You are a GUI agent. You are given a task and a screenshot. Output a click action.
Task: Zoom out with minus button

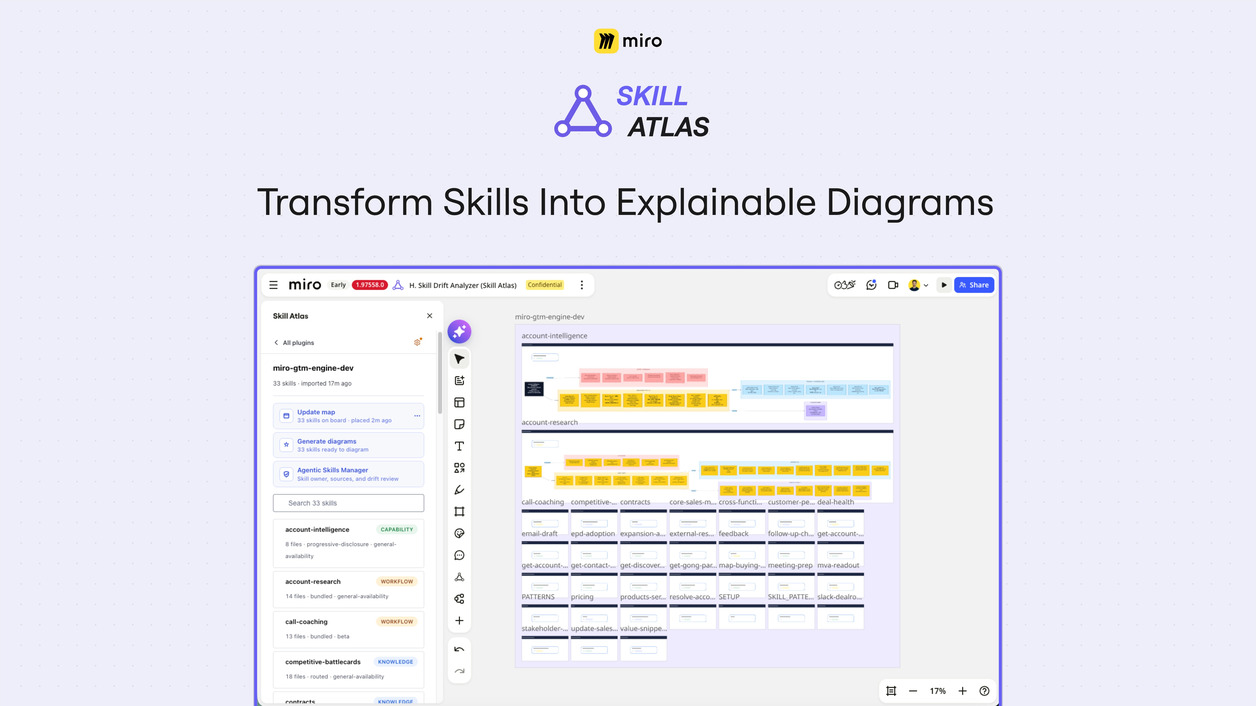(x=913, y=691)
